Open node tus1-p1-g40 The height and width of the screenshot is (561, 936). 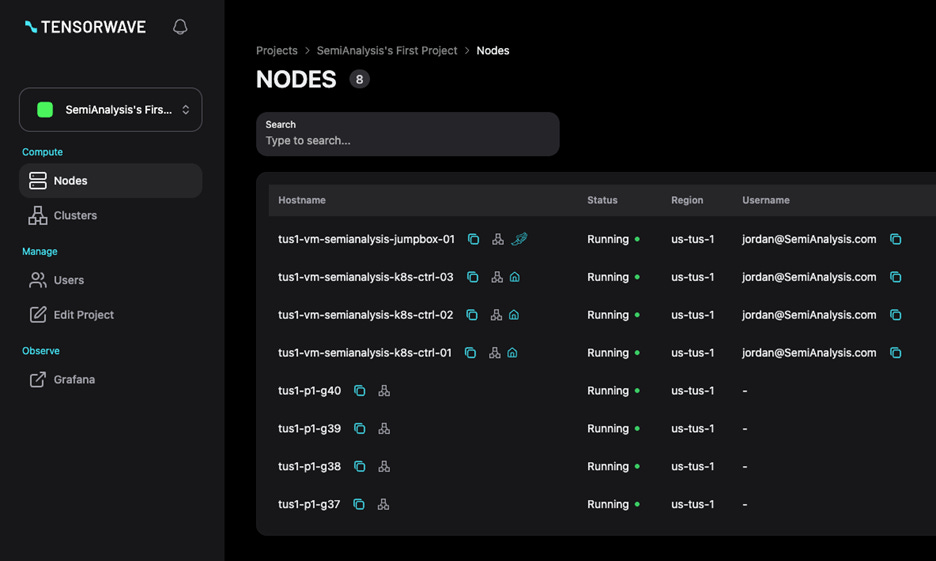(309, 391)
